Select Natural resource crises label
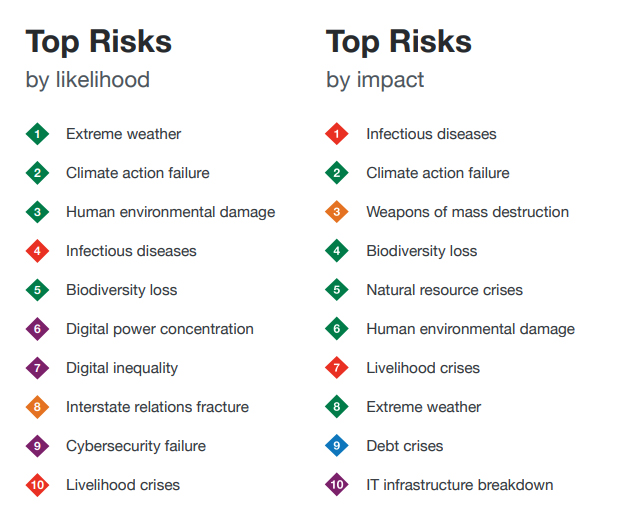 (444, 290)
